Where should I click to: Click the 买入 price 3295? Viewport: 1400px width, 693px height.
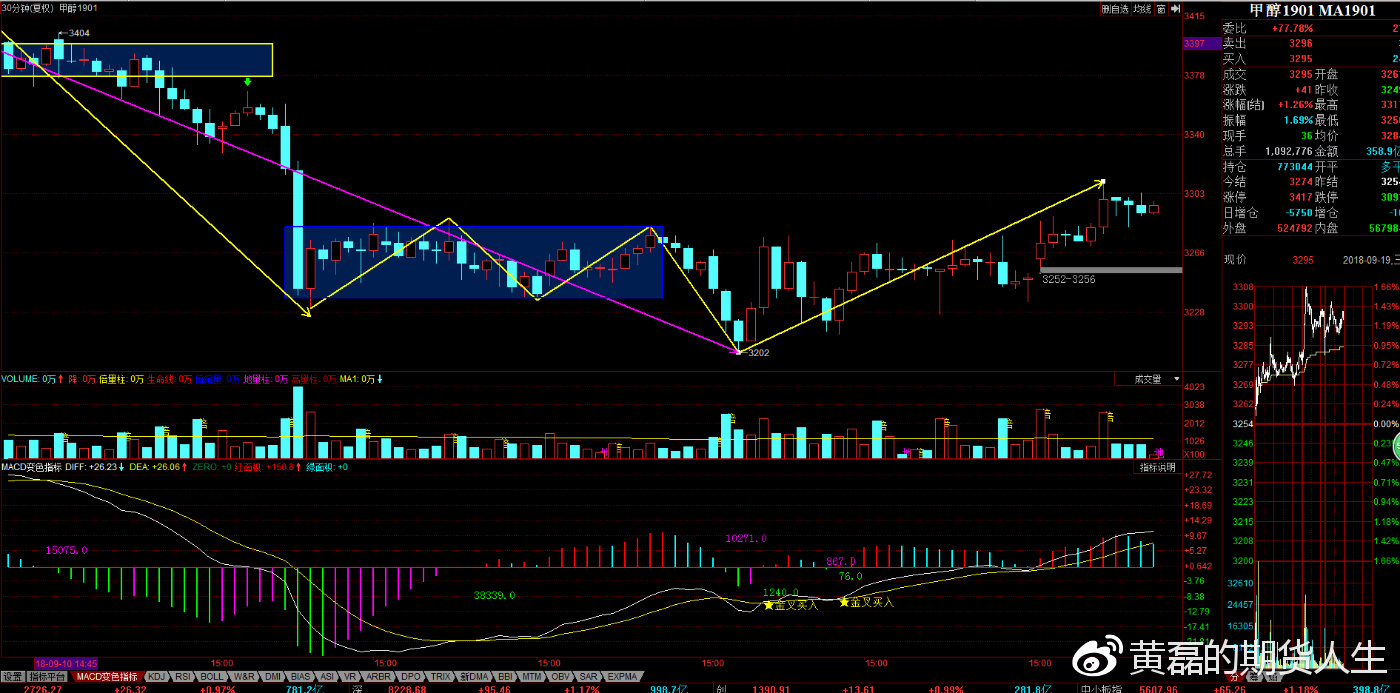[x=1300, y=59]
